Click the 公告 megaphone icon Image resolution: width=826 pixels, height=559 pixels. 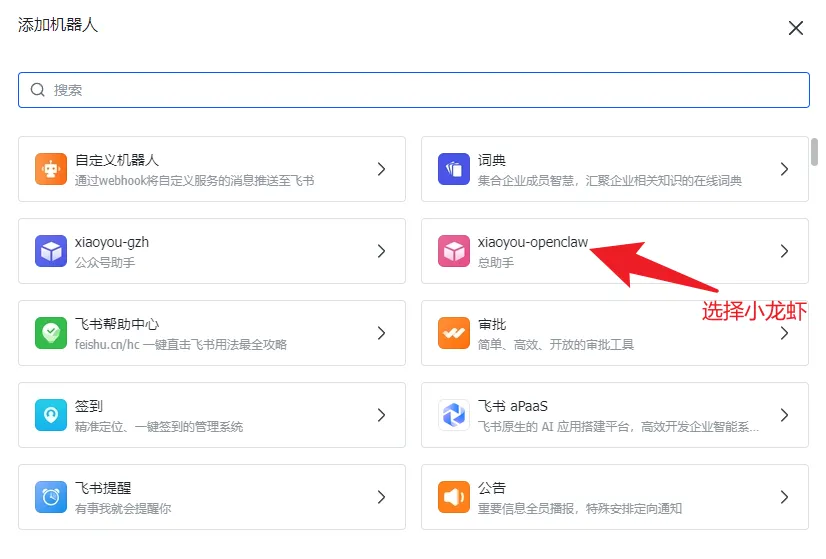point(454,497)
